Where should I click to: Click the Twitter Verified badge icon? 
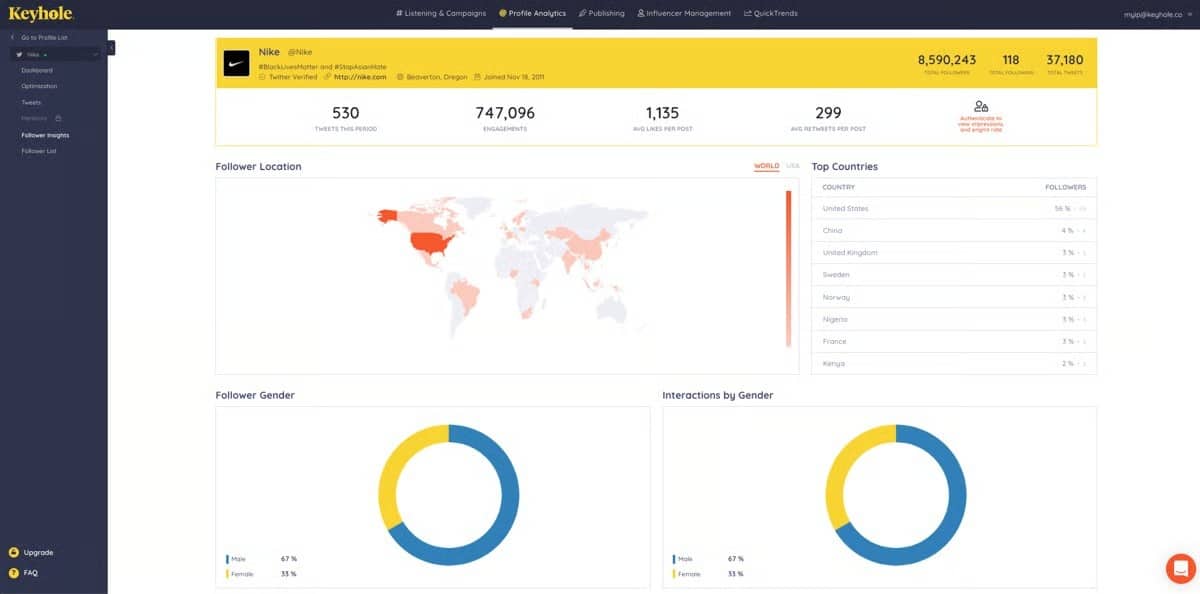[x=262, y=77]
